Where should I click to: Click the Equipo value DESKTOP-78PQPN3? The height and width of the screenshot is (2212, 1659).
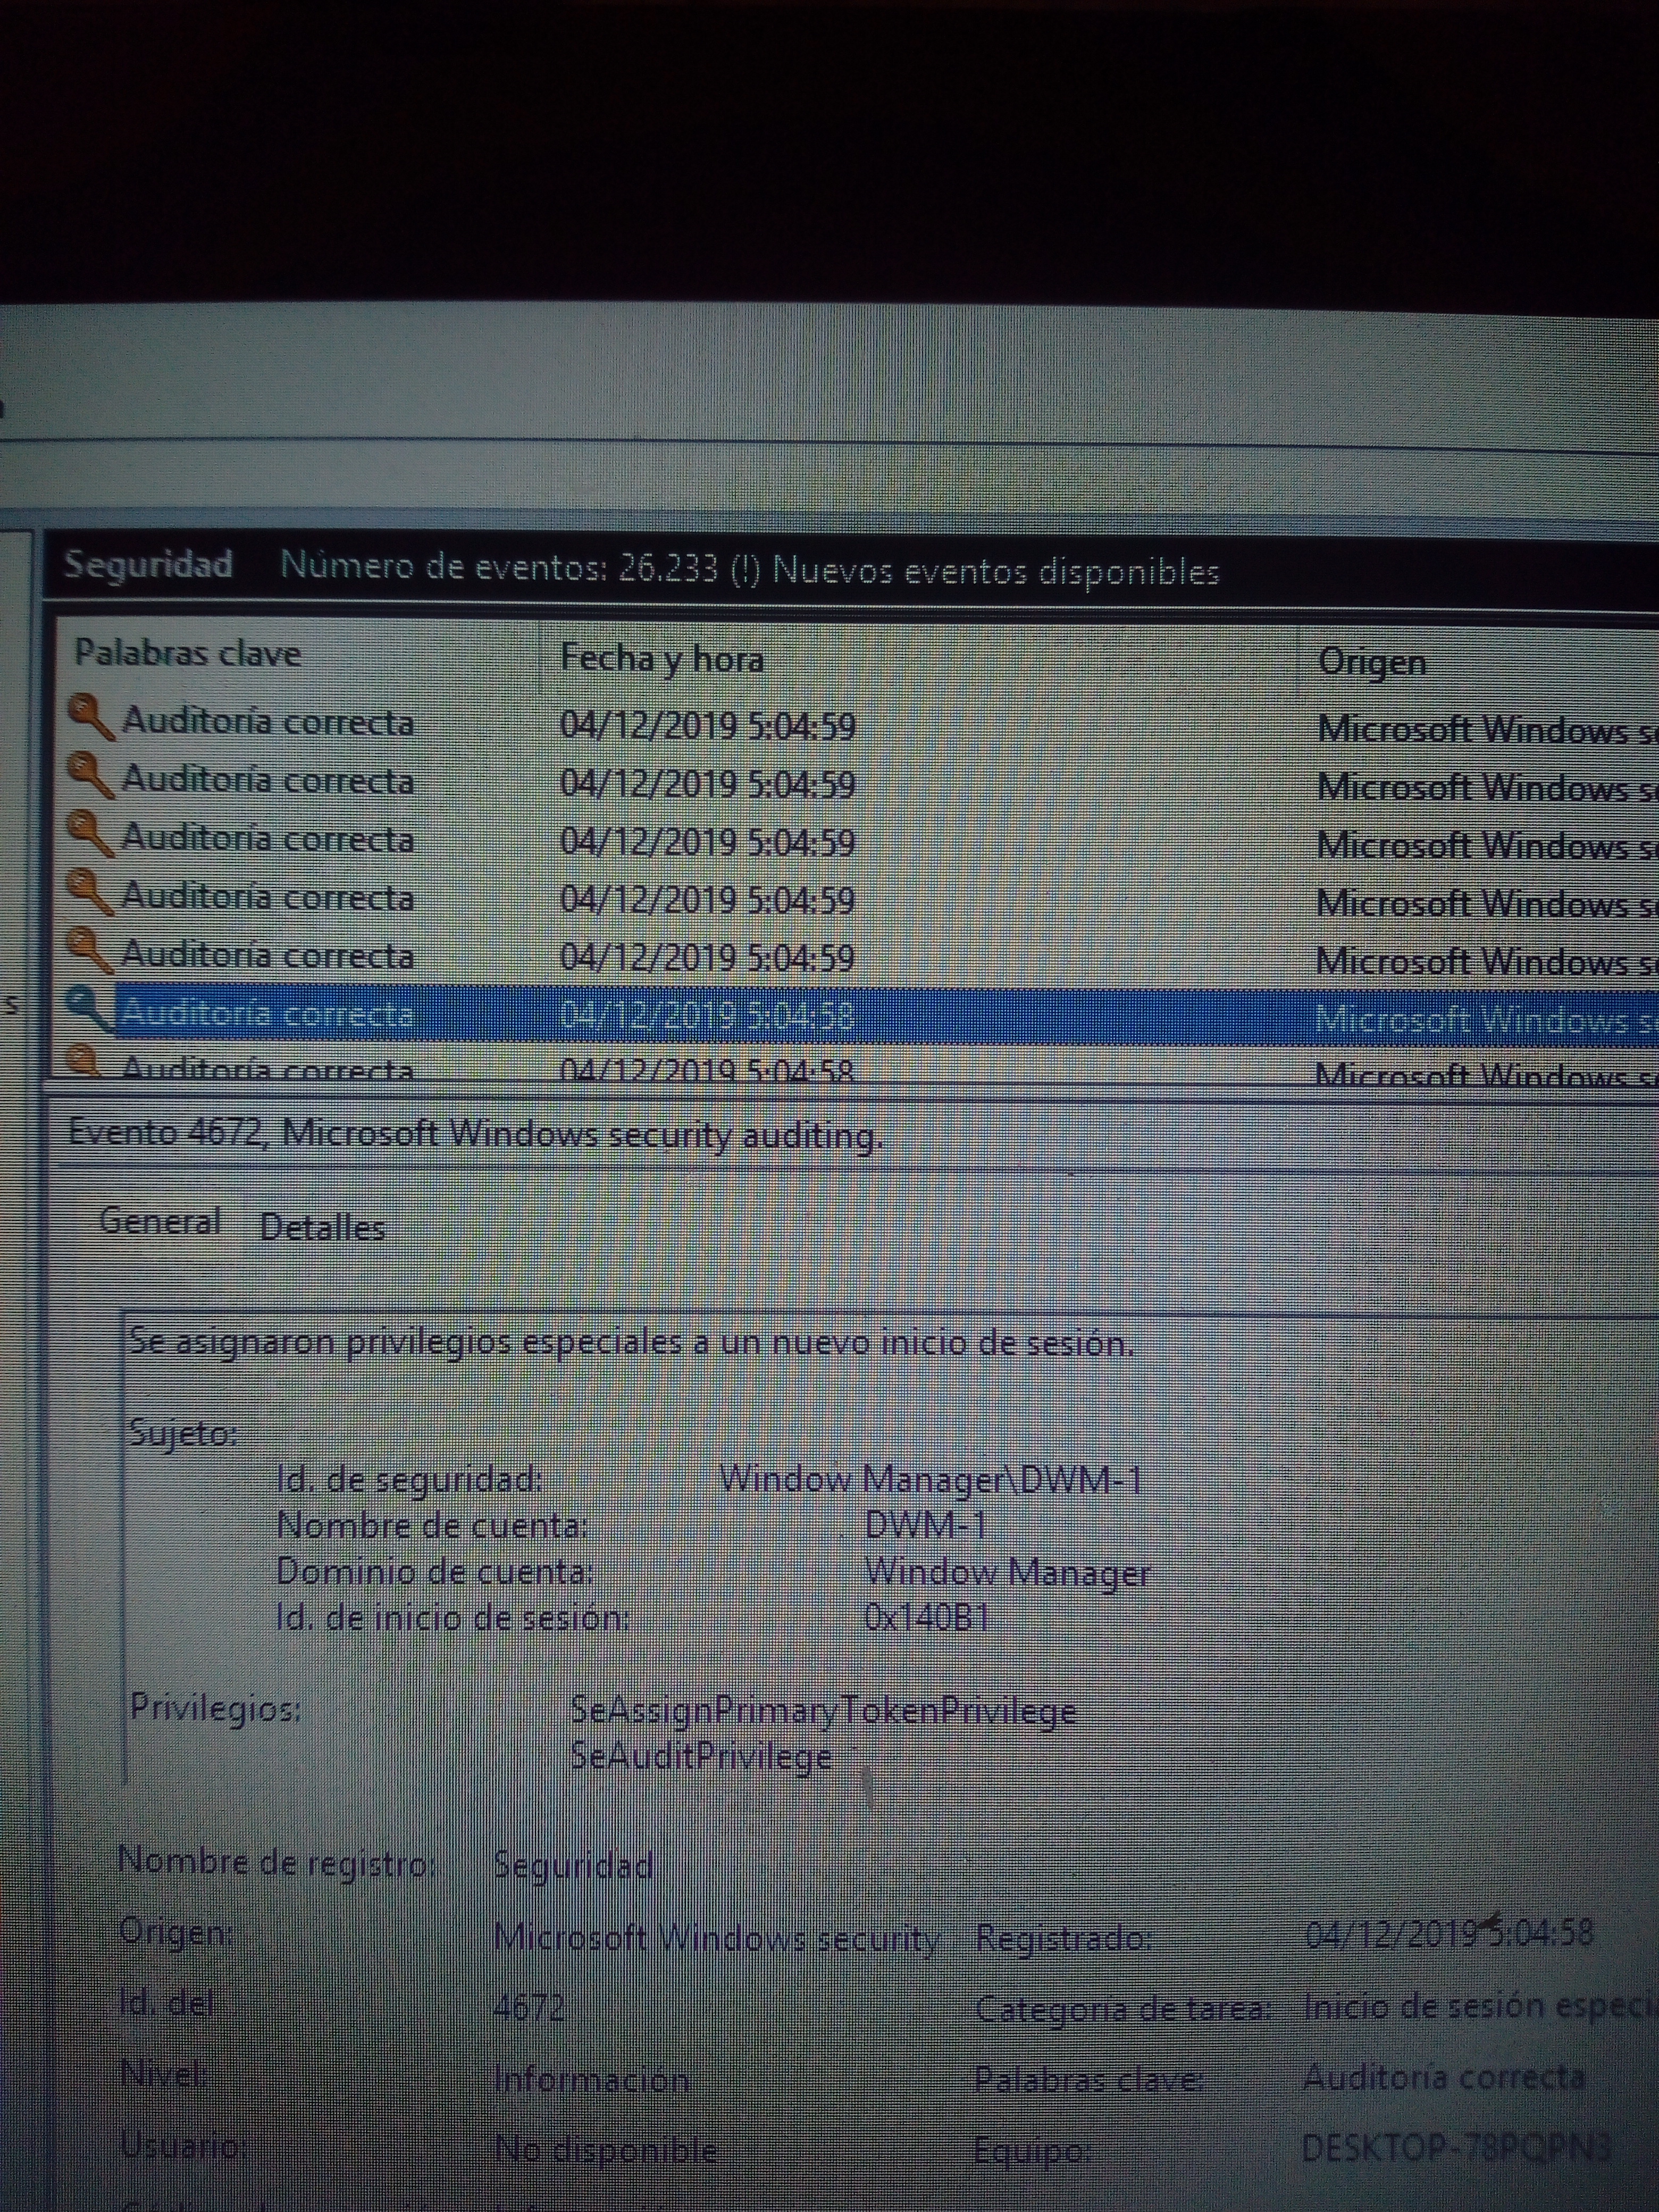1455,2147
